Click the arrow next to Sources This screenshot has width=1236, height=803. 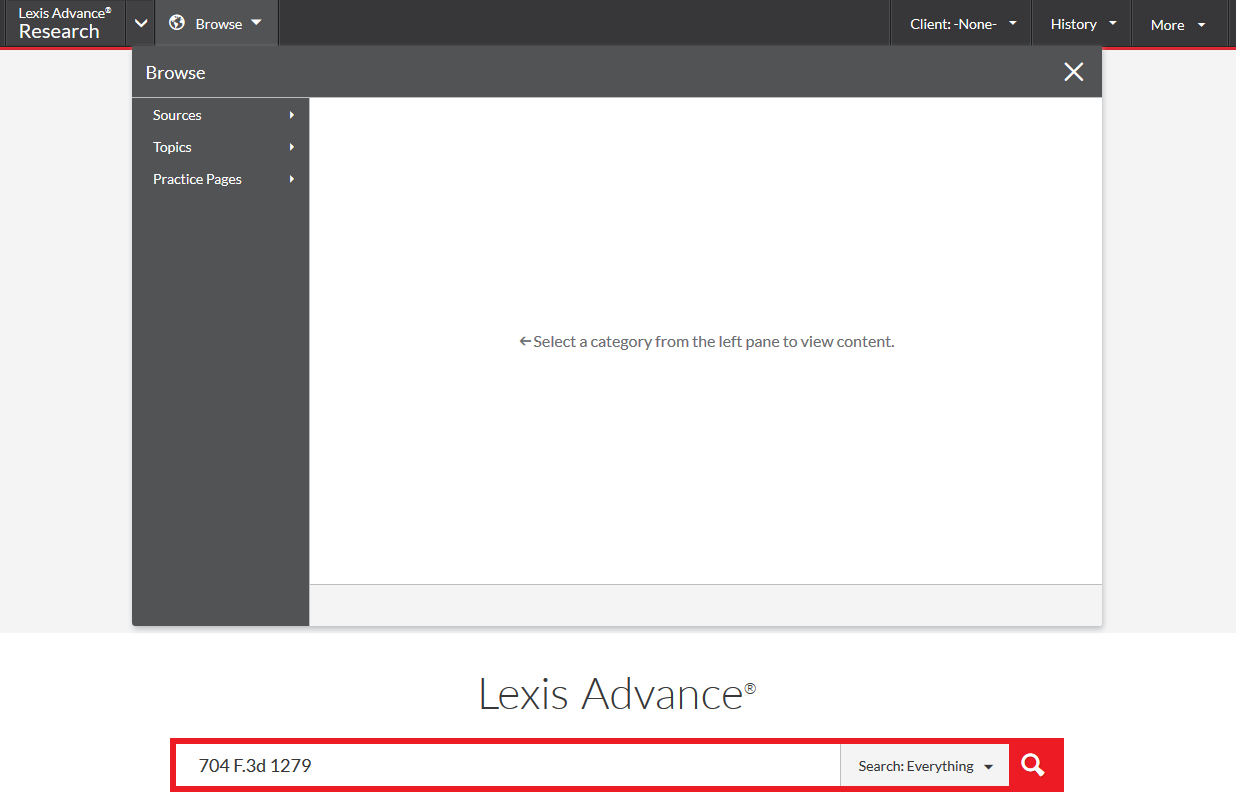pyautogui.click(x=292, y=115)
